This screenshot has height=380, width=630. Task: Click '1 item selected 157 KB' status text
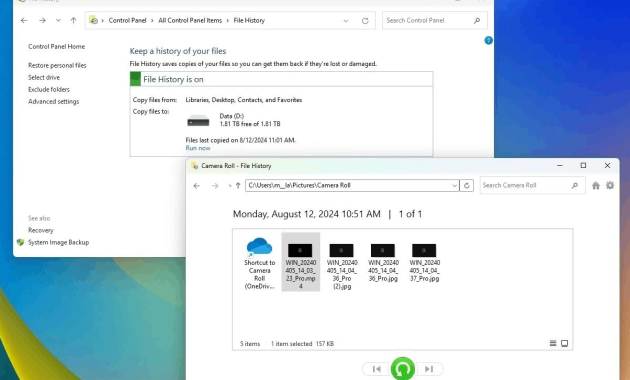pyautogui.click(x=303, y=344)
